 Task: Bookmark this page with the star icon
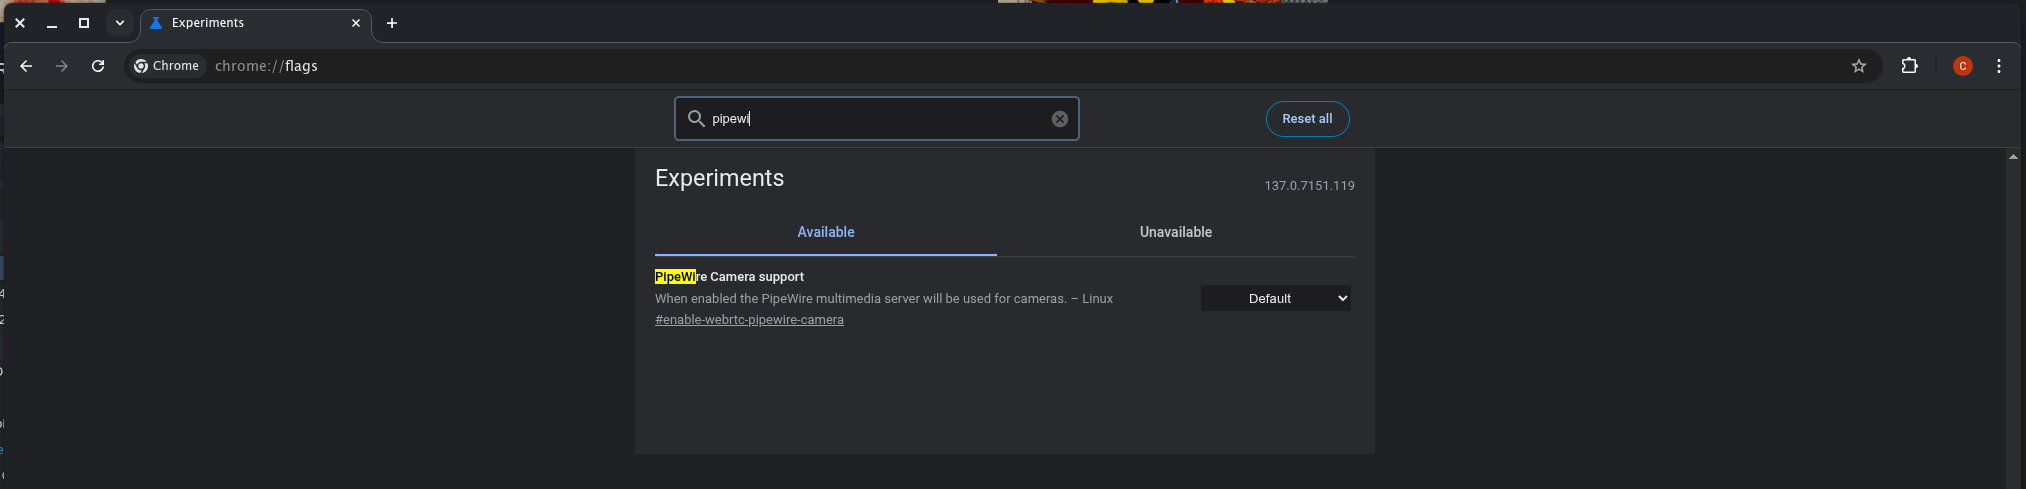pos(1858,66)
